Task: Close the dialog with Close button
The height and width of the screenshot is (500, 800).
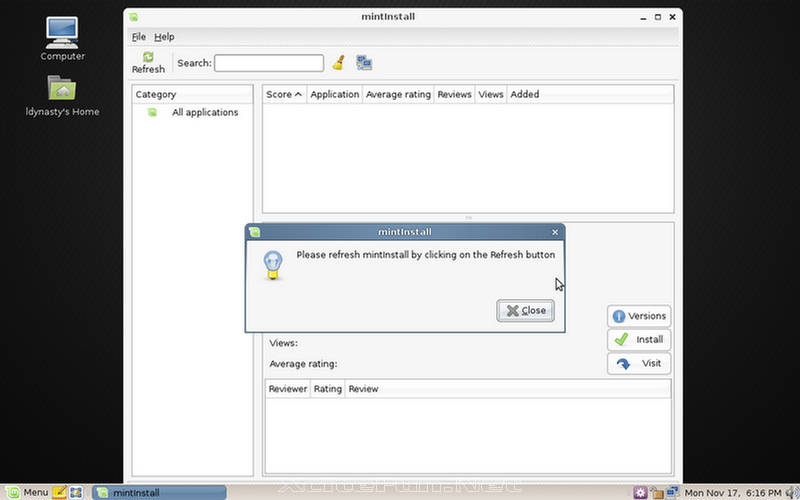Action: (x=526, y=311)
